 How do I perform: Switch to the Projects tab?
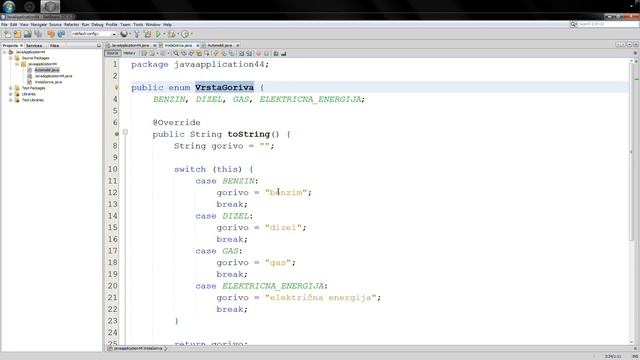(10, 46)
